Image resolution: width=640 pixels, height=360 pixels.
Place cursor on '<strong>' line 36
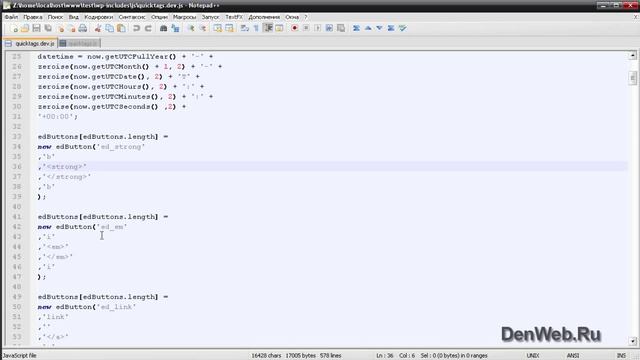click(64, 167)
